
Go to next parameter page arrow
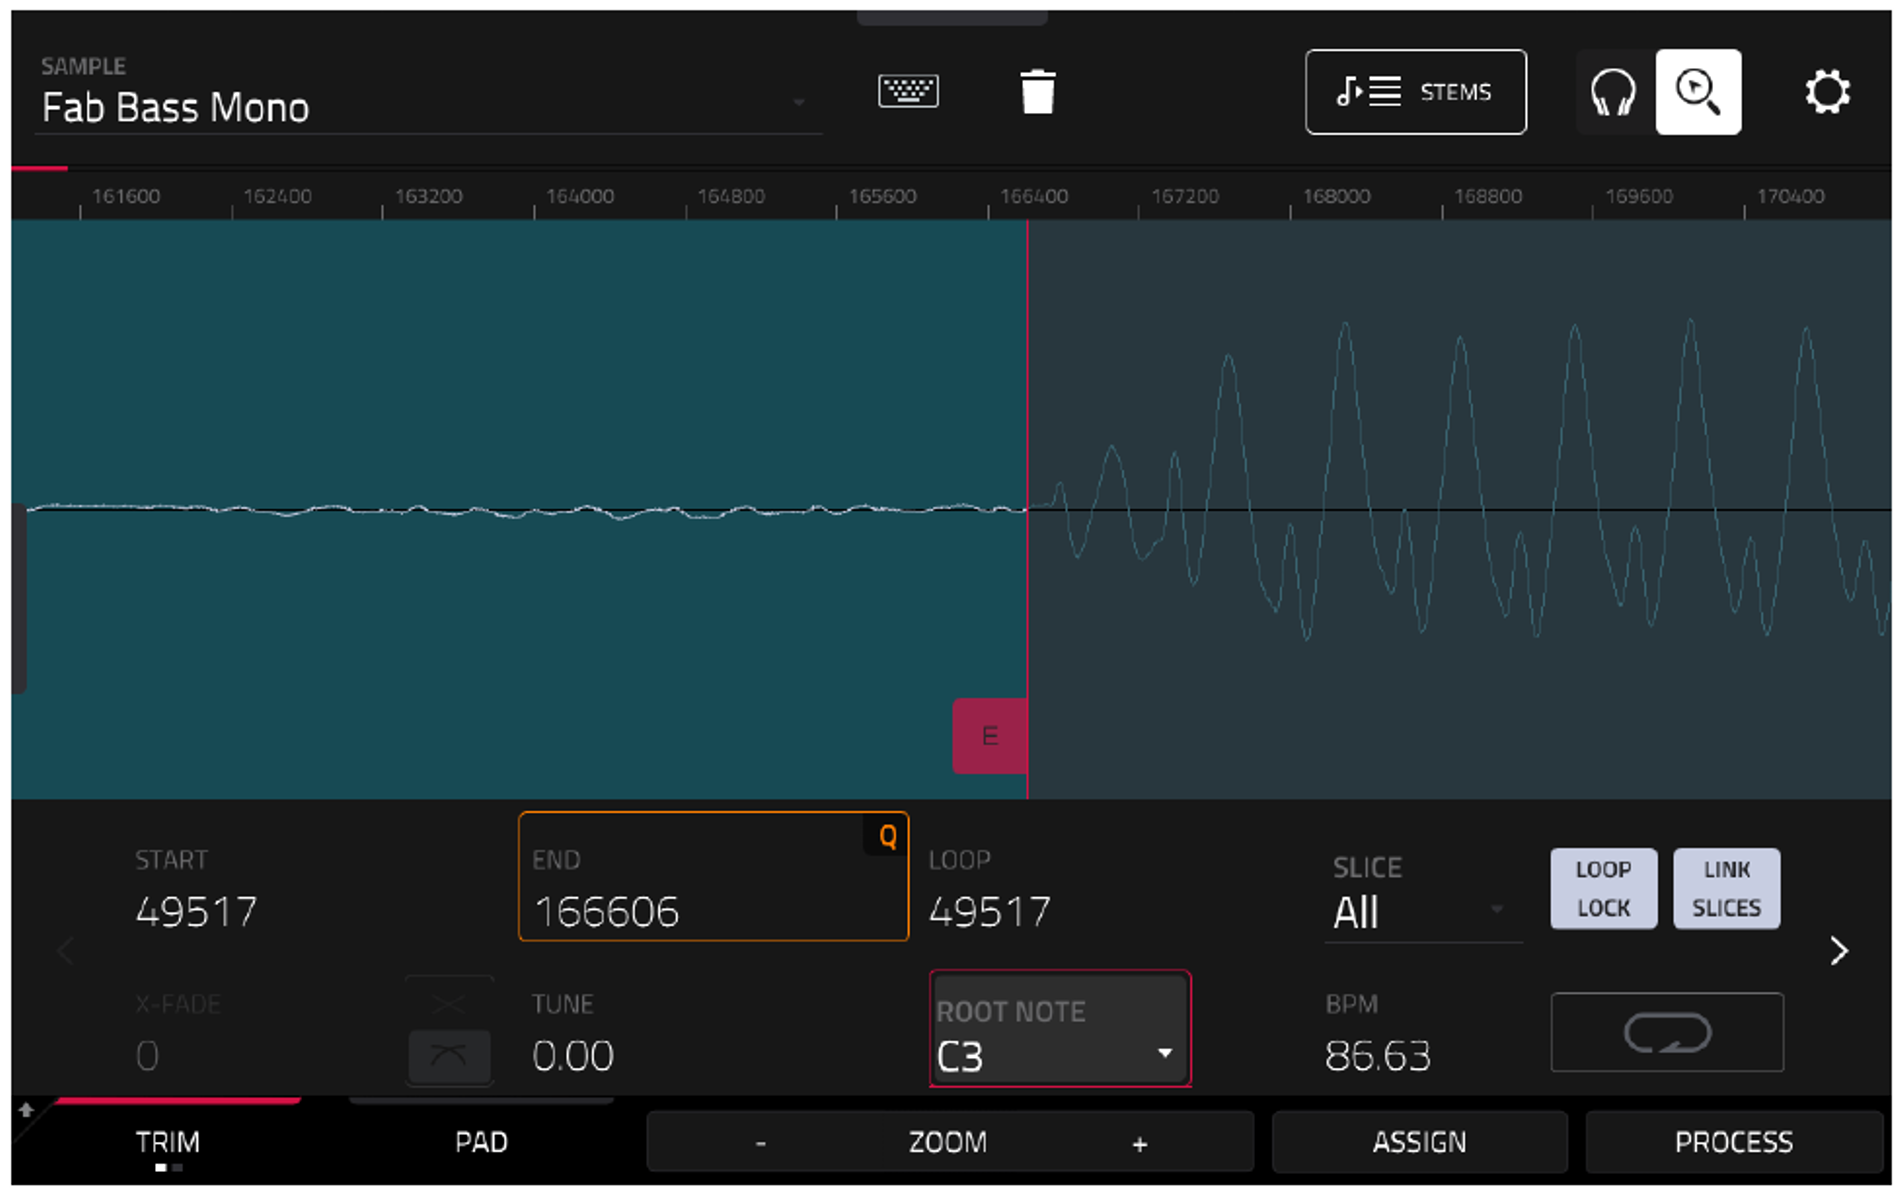pyautogui.click(x=1838, y=950)
